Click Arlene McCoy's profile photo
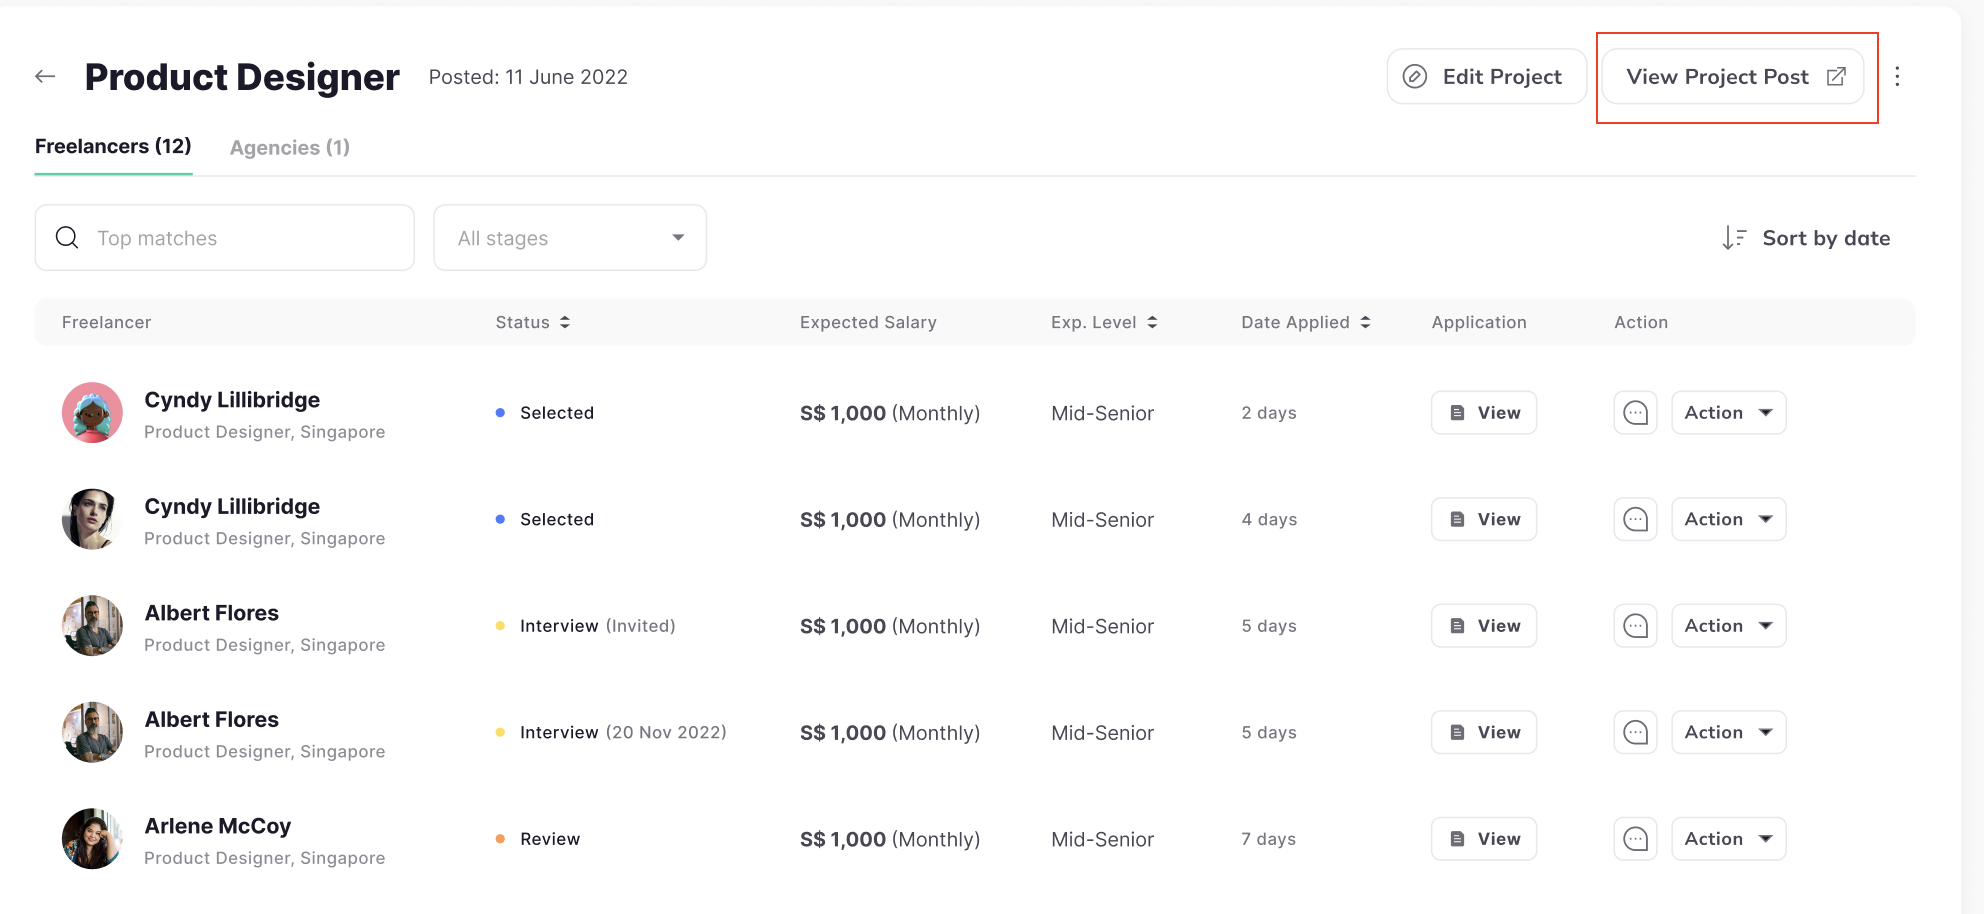1984x914 pixels. click(92, 839)
